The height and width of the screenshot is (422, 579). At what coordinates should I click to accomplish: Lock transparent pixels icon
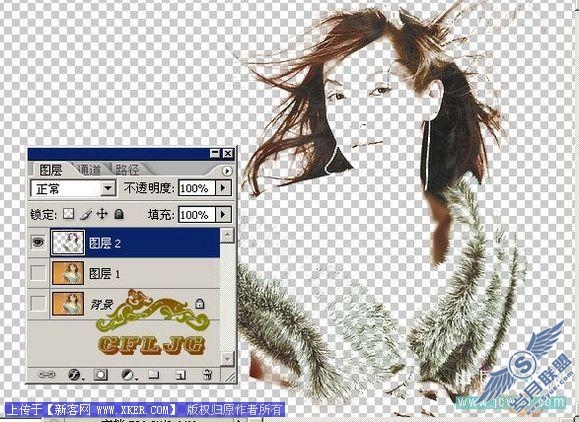(x=69, y=214)
